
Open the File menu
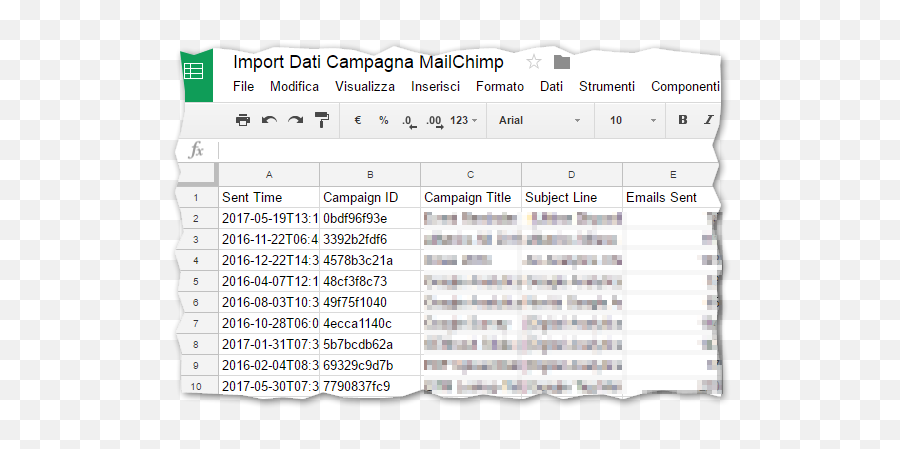(243, 87)
